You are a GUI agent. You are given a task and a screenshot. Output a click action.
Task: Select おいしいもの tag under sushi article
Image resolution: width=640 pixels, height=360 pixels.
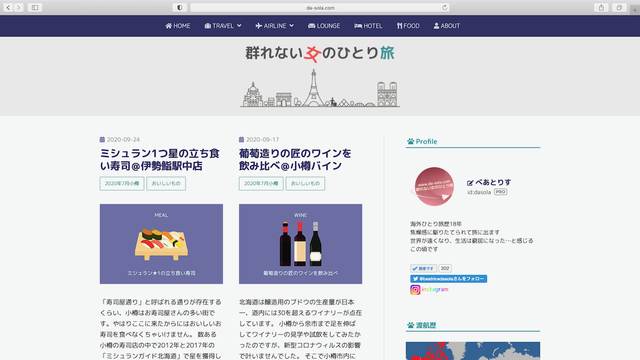point(166,184)
